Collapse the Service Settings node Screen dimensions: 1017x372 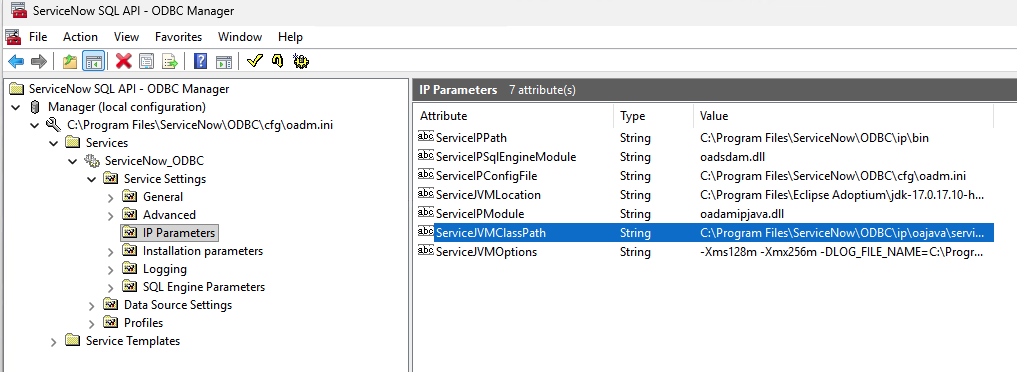click(91, 179)
